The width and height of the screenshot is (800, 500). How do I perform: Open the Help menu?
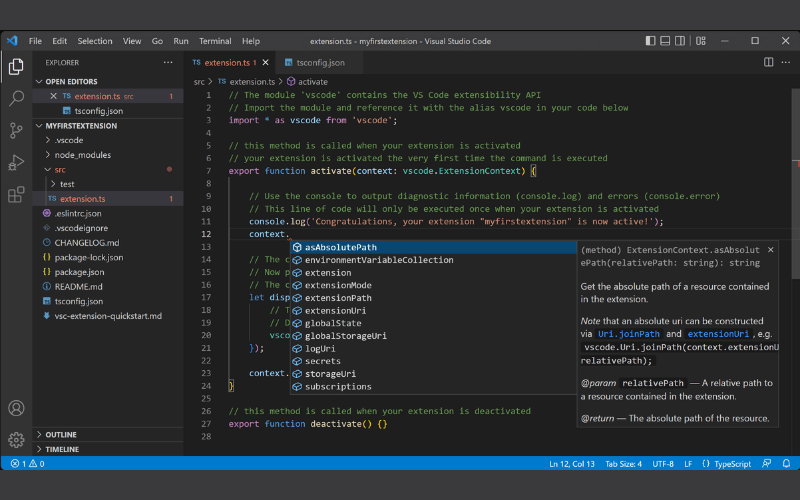[251, 41]
